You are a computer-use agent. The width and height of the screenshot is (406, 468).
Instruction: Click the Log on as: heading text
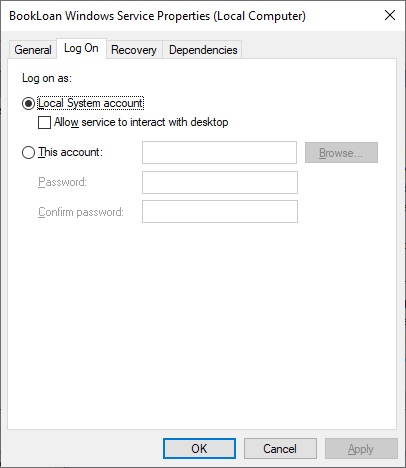pyautogui.click(x=47, y=78)
